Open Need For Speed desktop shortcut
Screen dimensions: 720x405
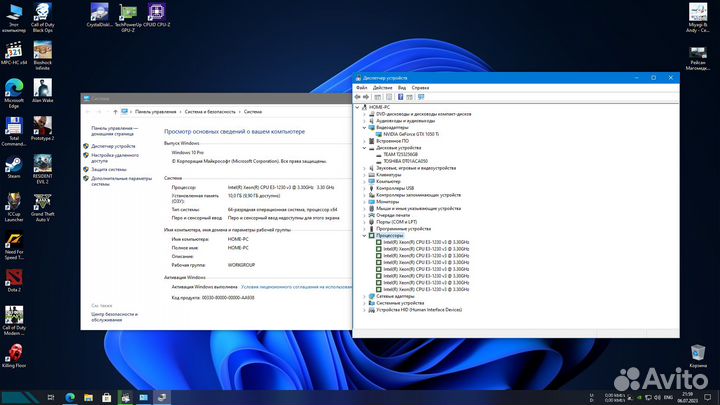click(x=14, y=246)
